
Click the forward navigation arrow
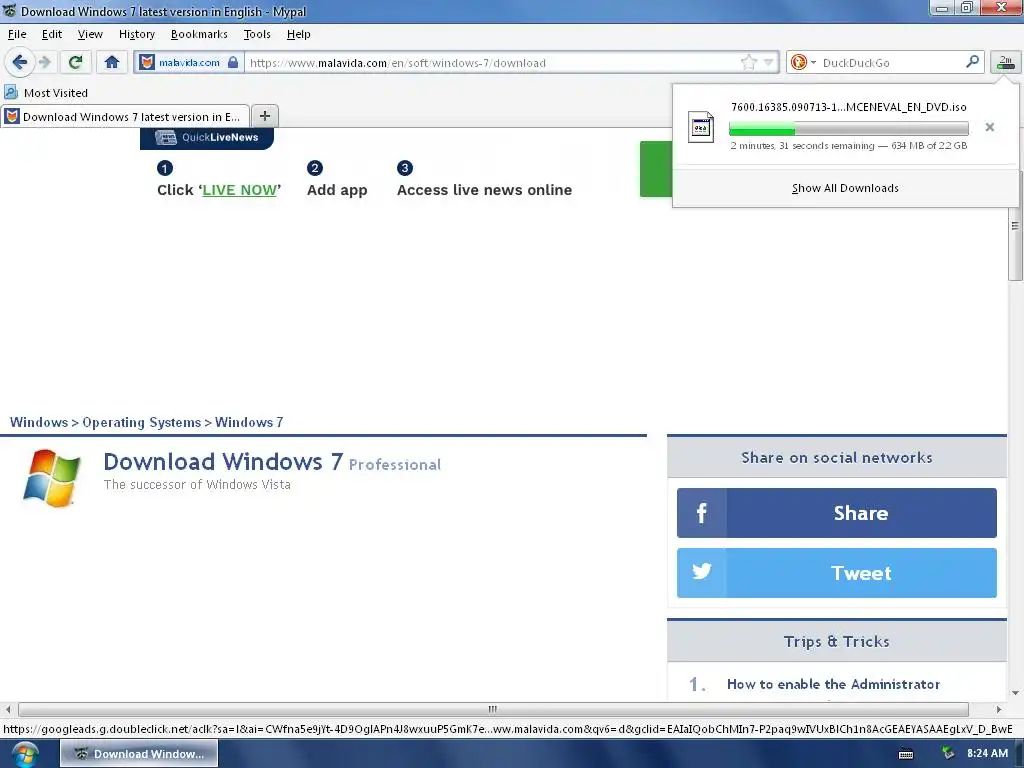coord(44,63)
